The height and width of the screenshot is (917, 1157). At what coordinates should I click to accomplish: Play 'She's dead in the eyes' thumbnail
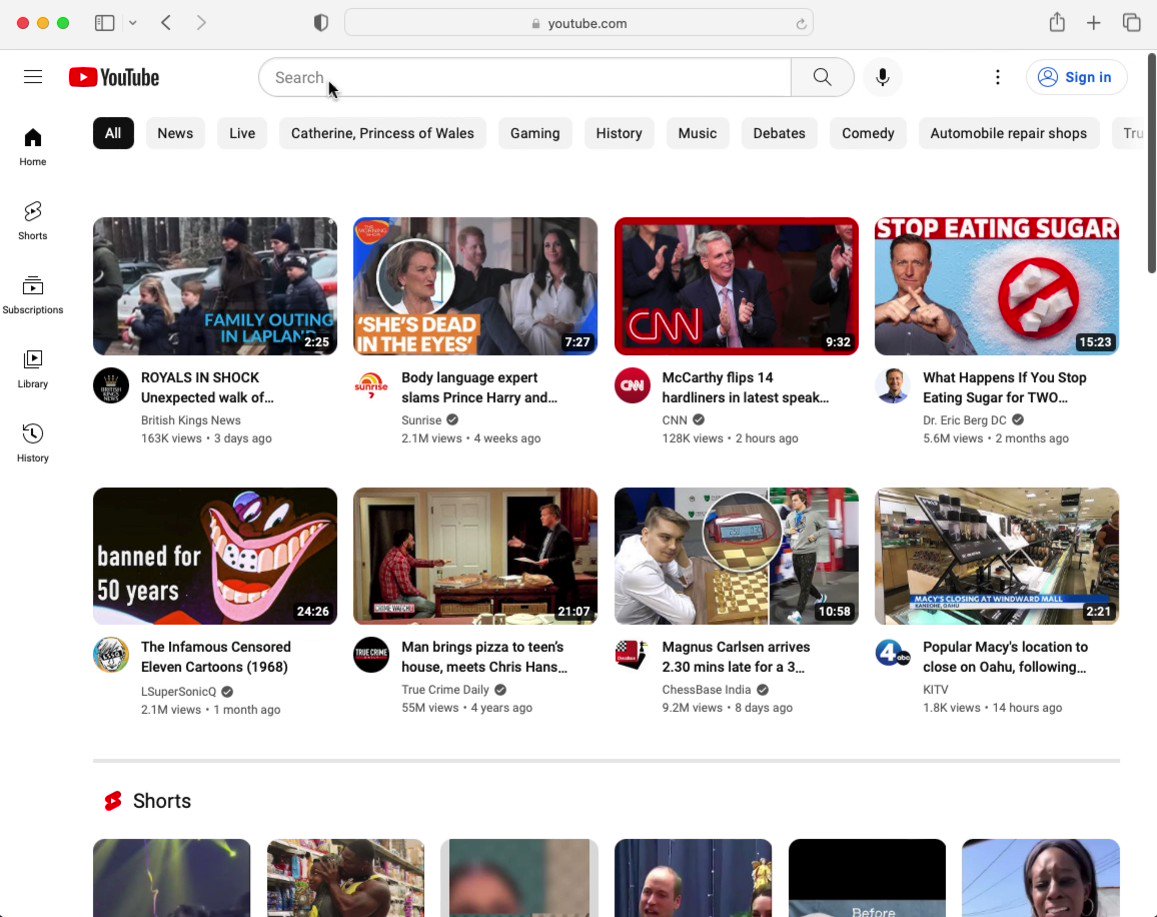tap(475, 286)
